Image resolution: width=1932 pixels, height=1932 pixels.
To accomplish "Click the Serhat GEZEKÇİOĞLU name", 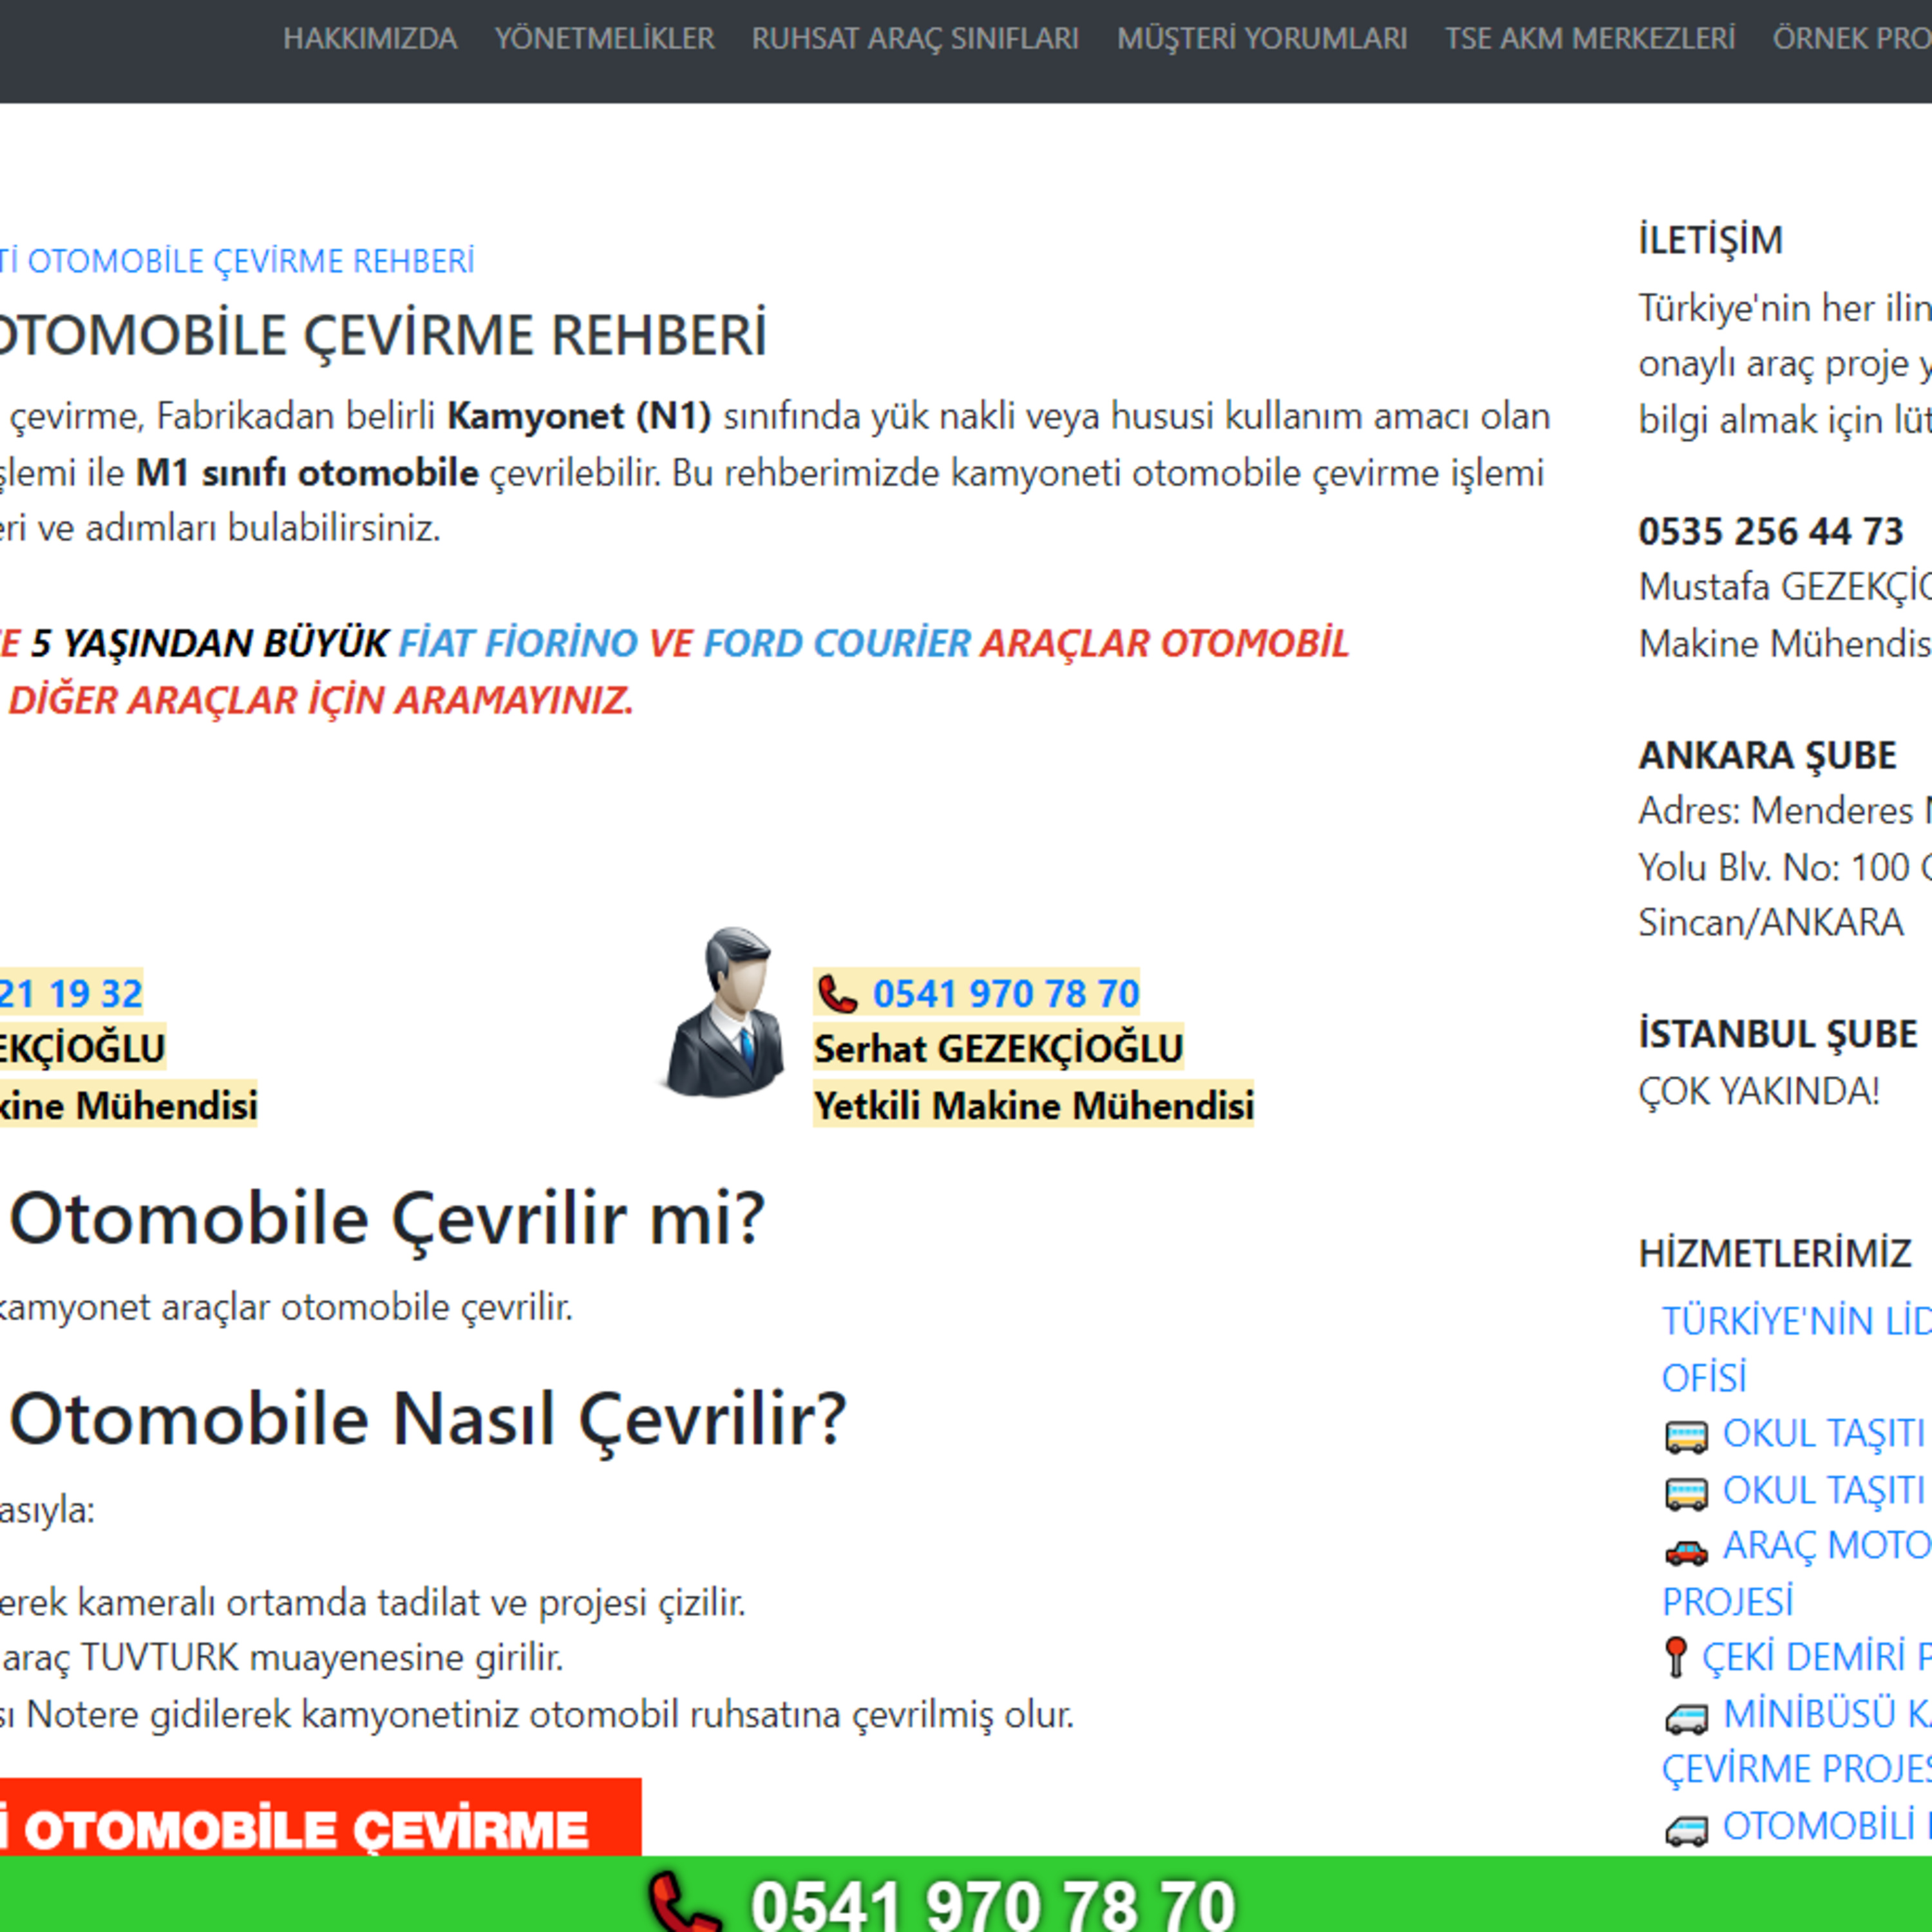I will click(998, 1049).
